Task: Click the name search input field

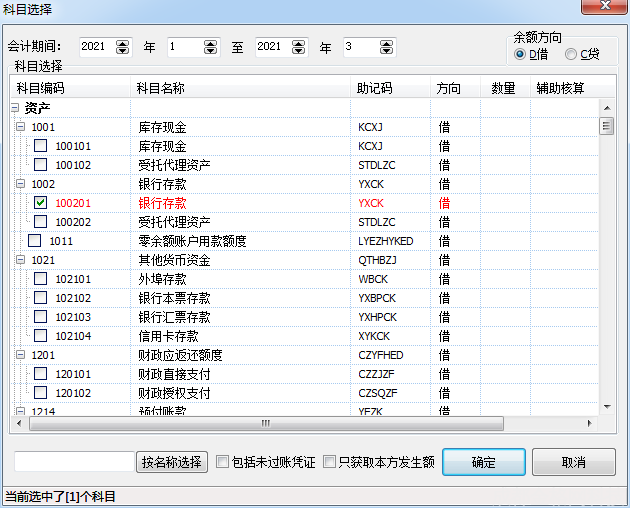Action: point(73,462)
